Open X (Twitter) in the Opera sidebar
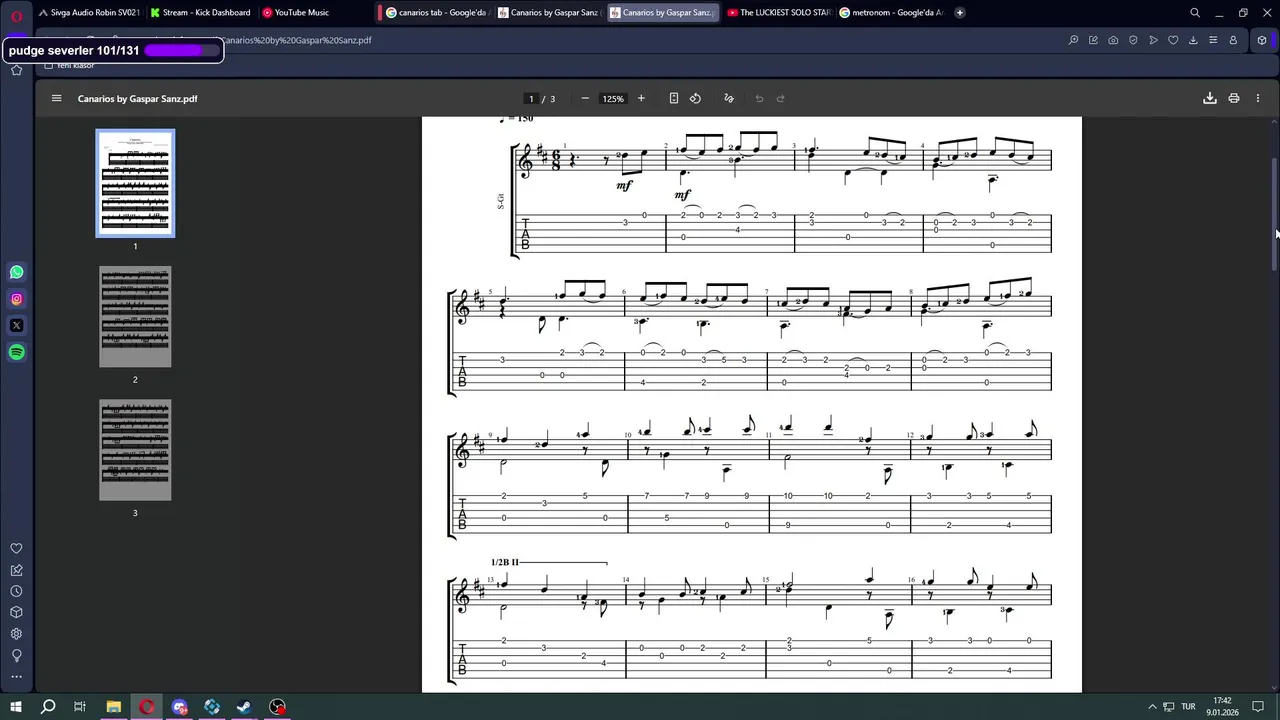Image resolution: width=1280 pixels, height=720 pixels. tap(16, 325)
